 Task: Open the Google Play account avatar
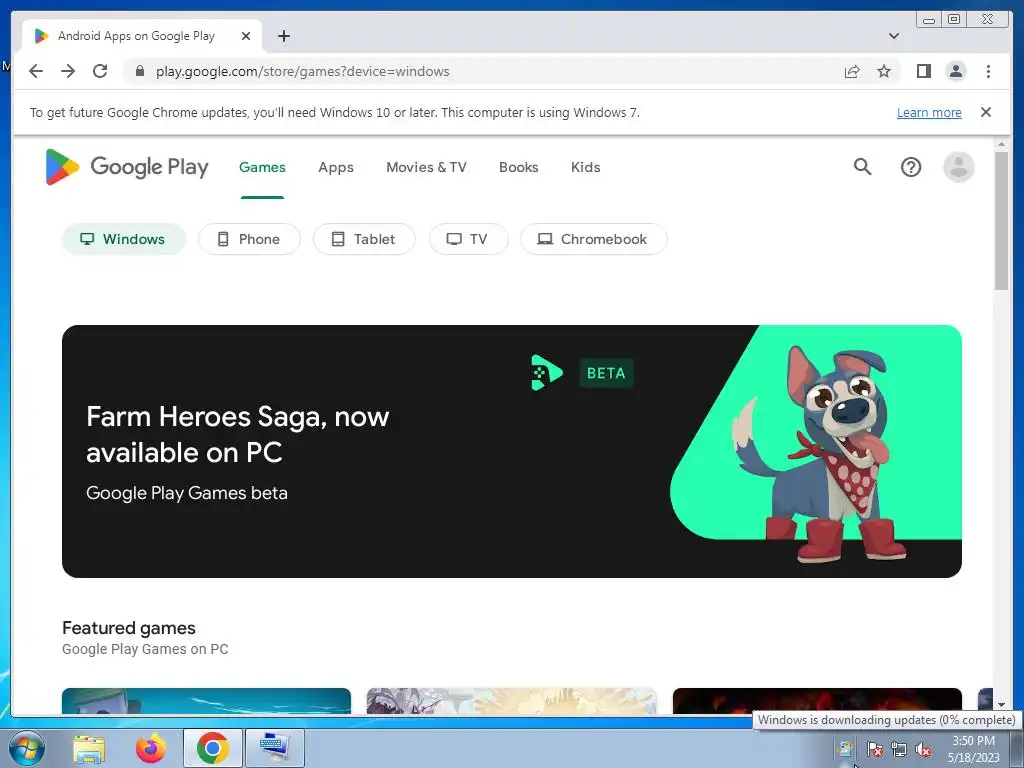pos(959,167)
